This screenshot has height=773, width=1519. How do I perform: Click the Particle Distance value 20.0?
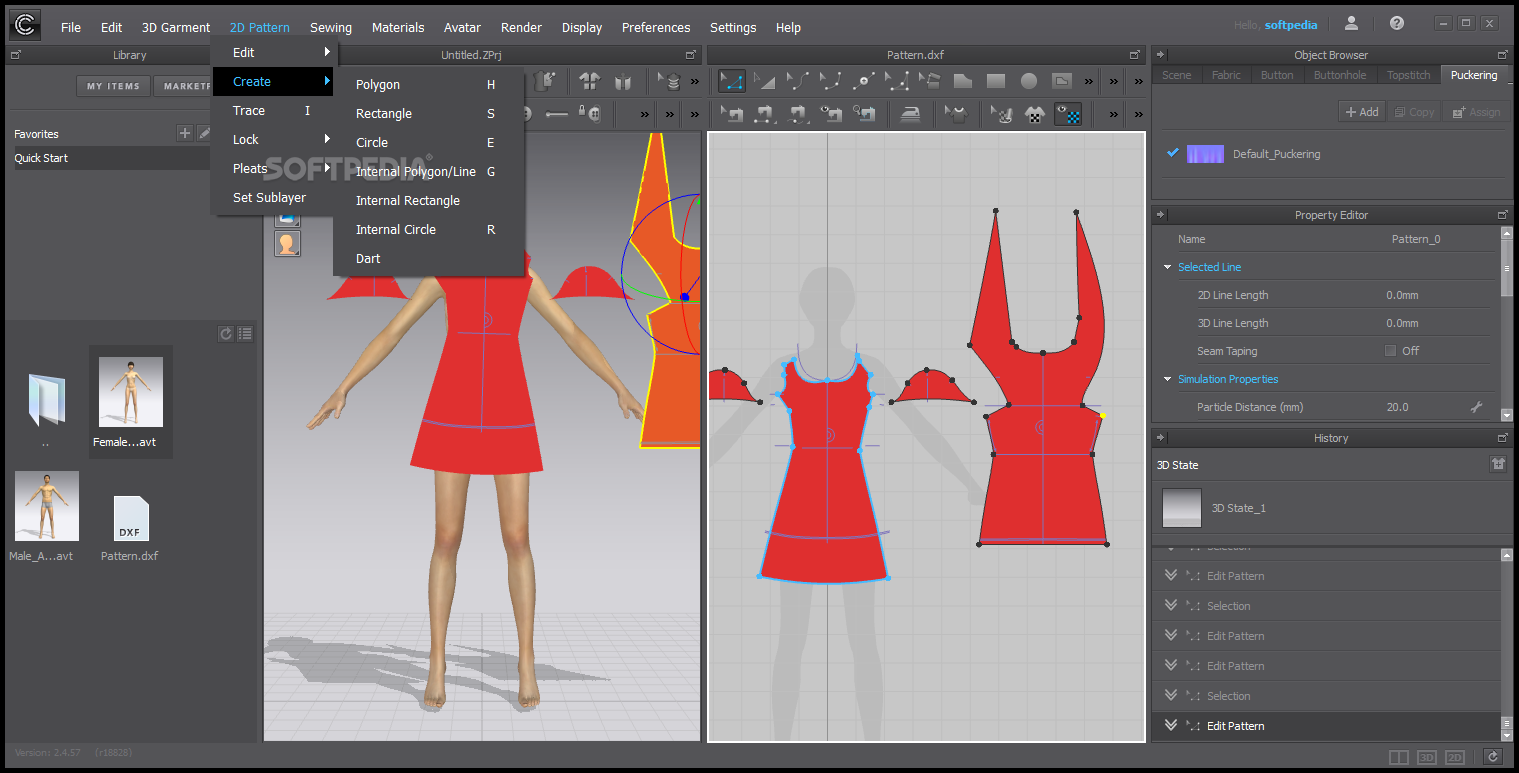1397,407
